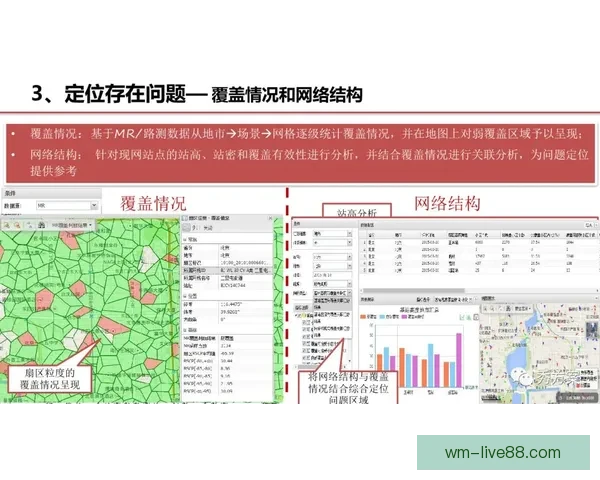Click the first green chart tool icon

coord(462,317)
